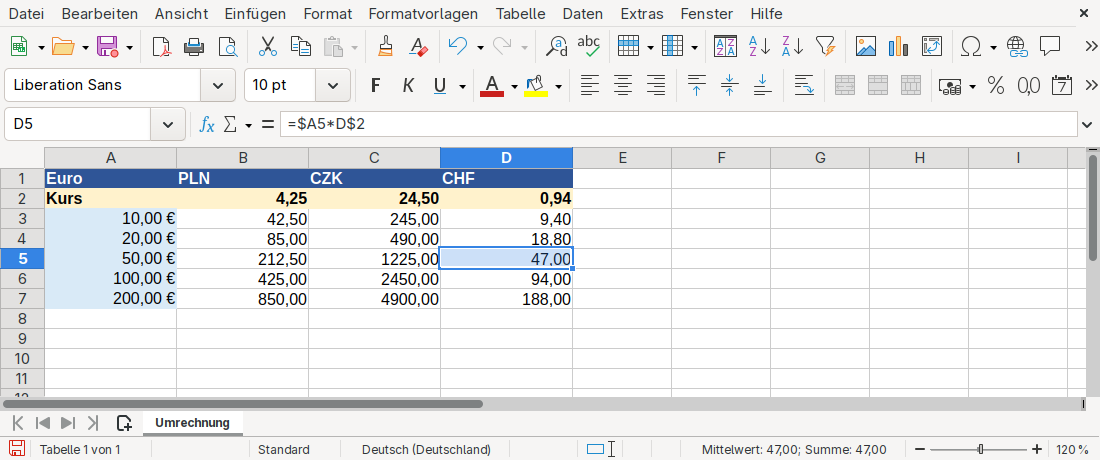Sort ascending A to Z
This screenshot has width=1100, height=460.
point(759,47)
